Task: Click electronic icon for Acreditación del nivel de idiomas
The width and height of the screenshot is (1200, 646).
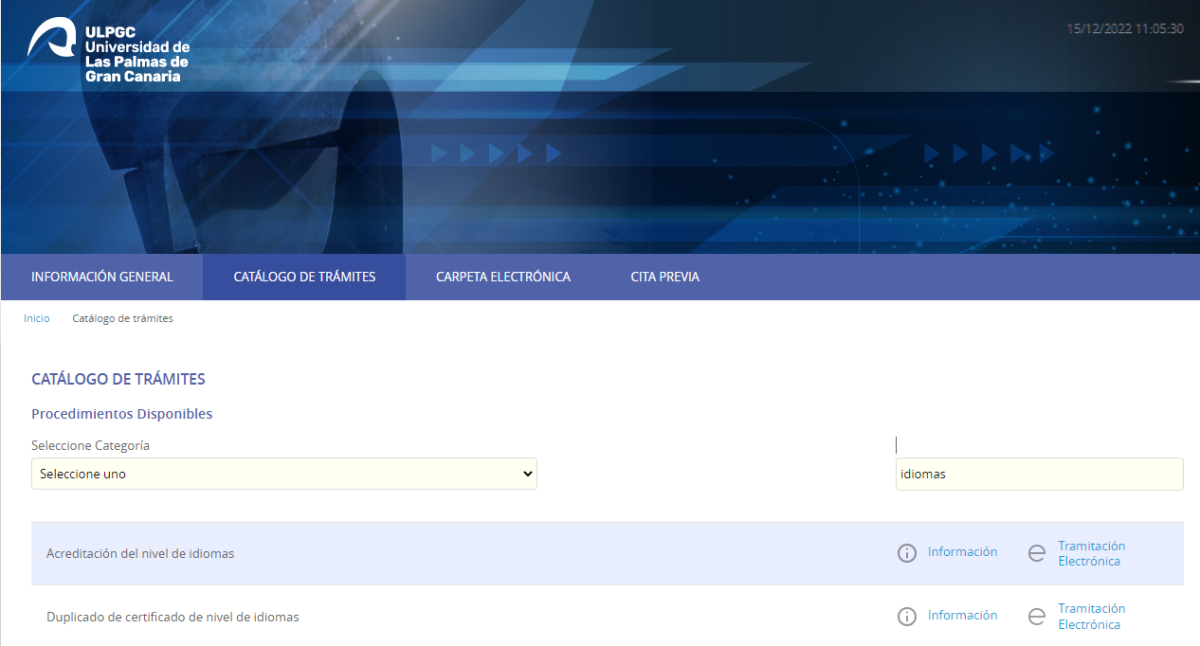Action: pyautogui.click(x=1037, y=553)
